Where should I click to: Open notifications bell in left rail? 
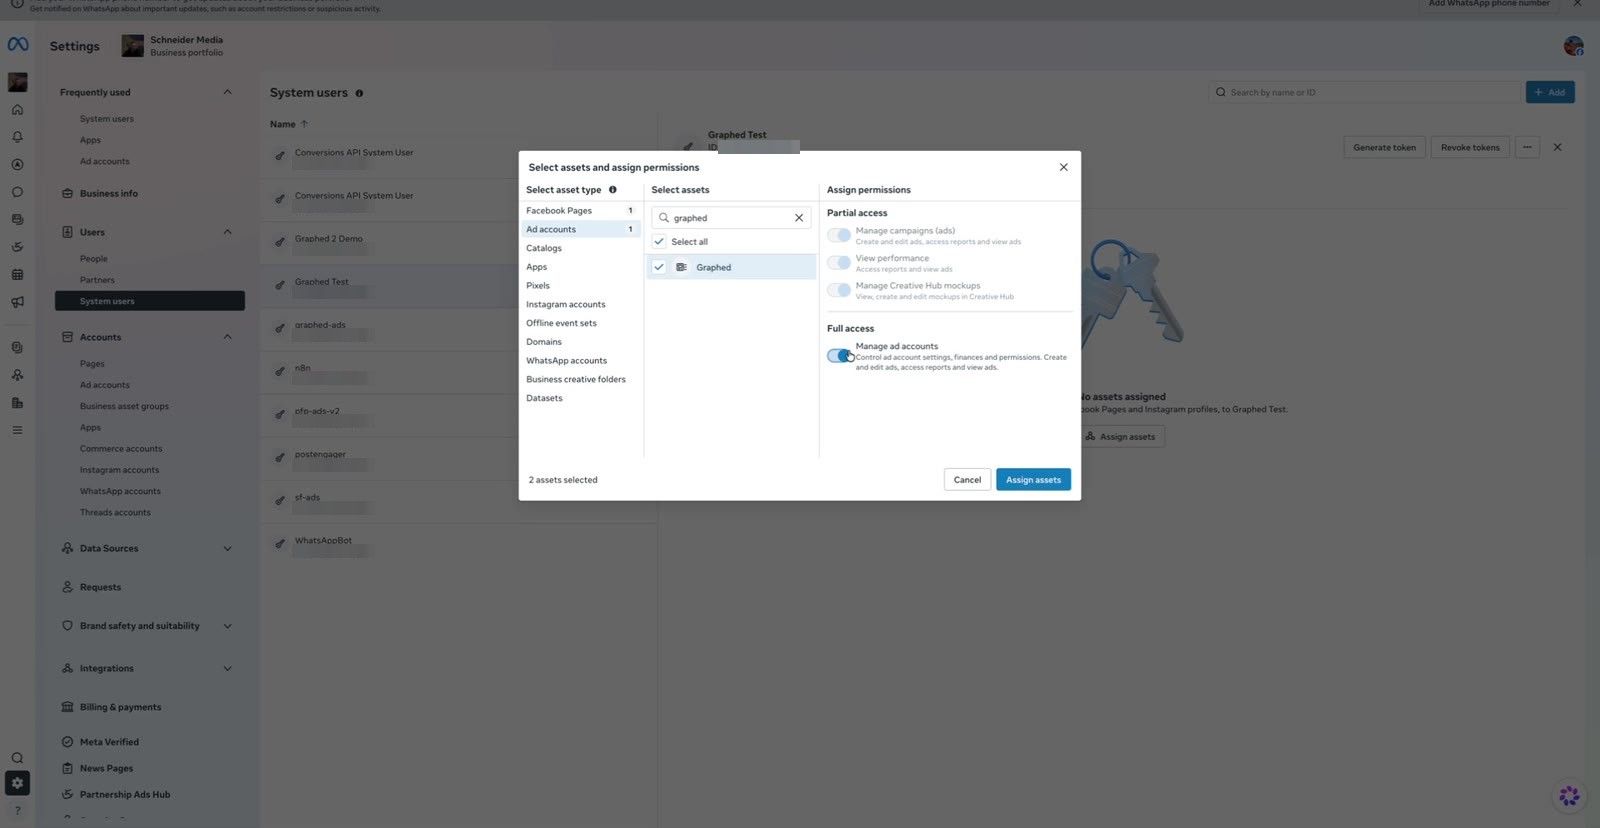point(17,137)
